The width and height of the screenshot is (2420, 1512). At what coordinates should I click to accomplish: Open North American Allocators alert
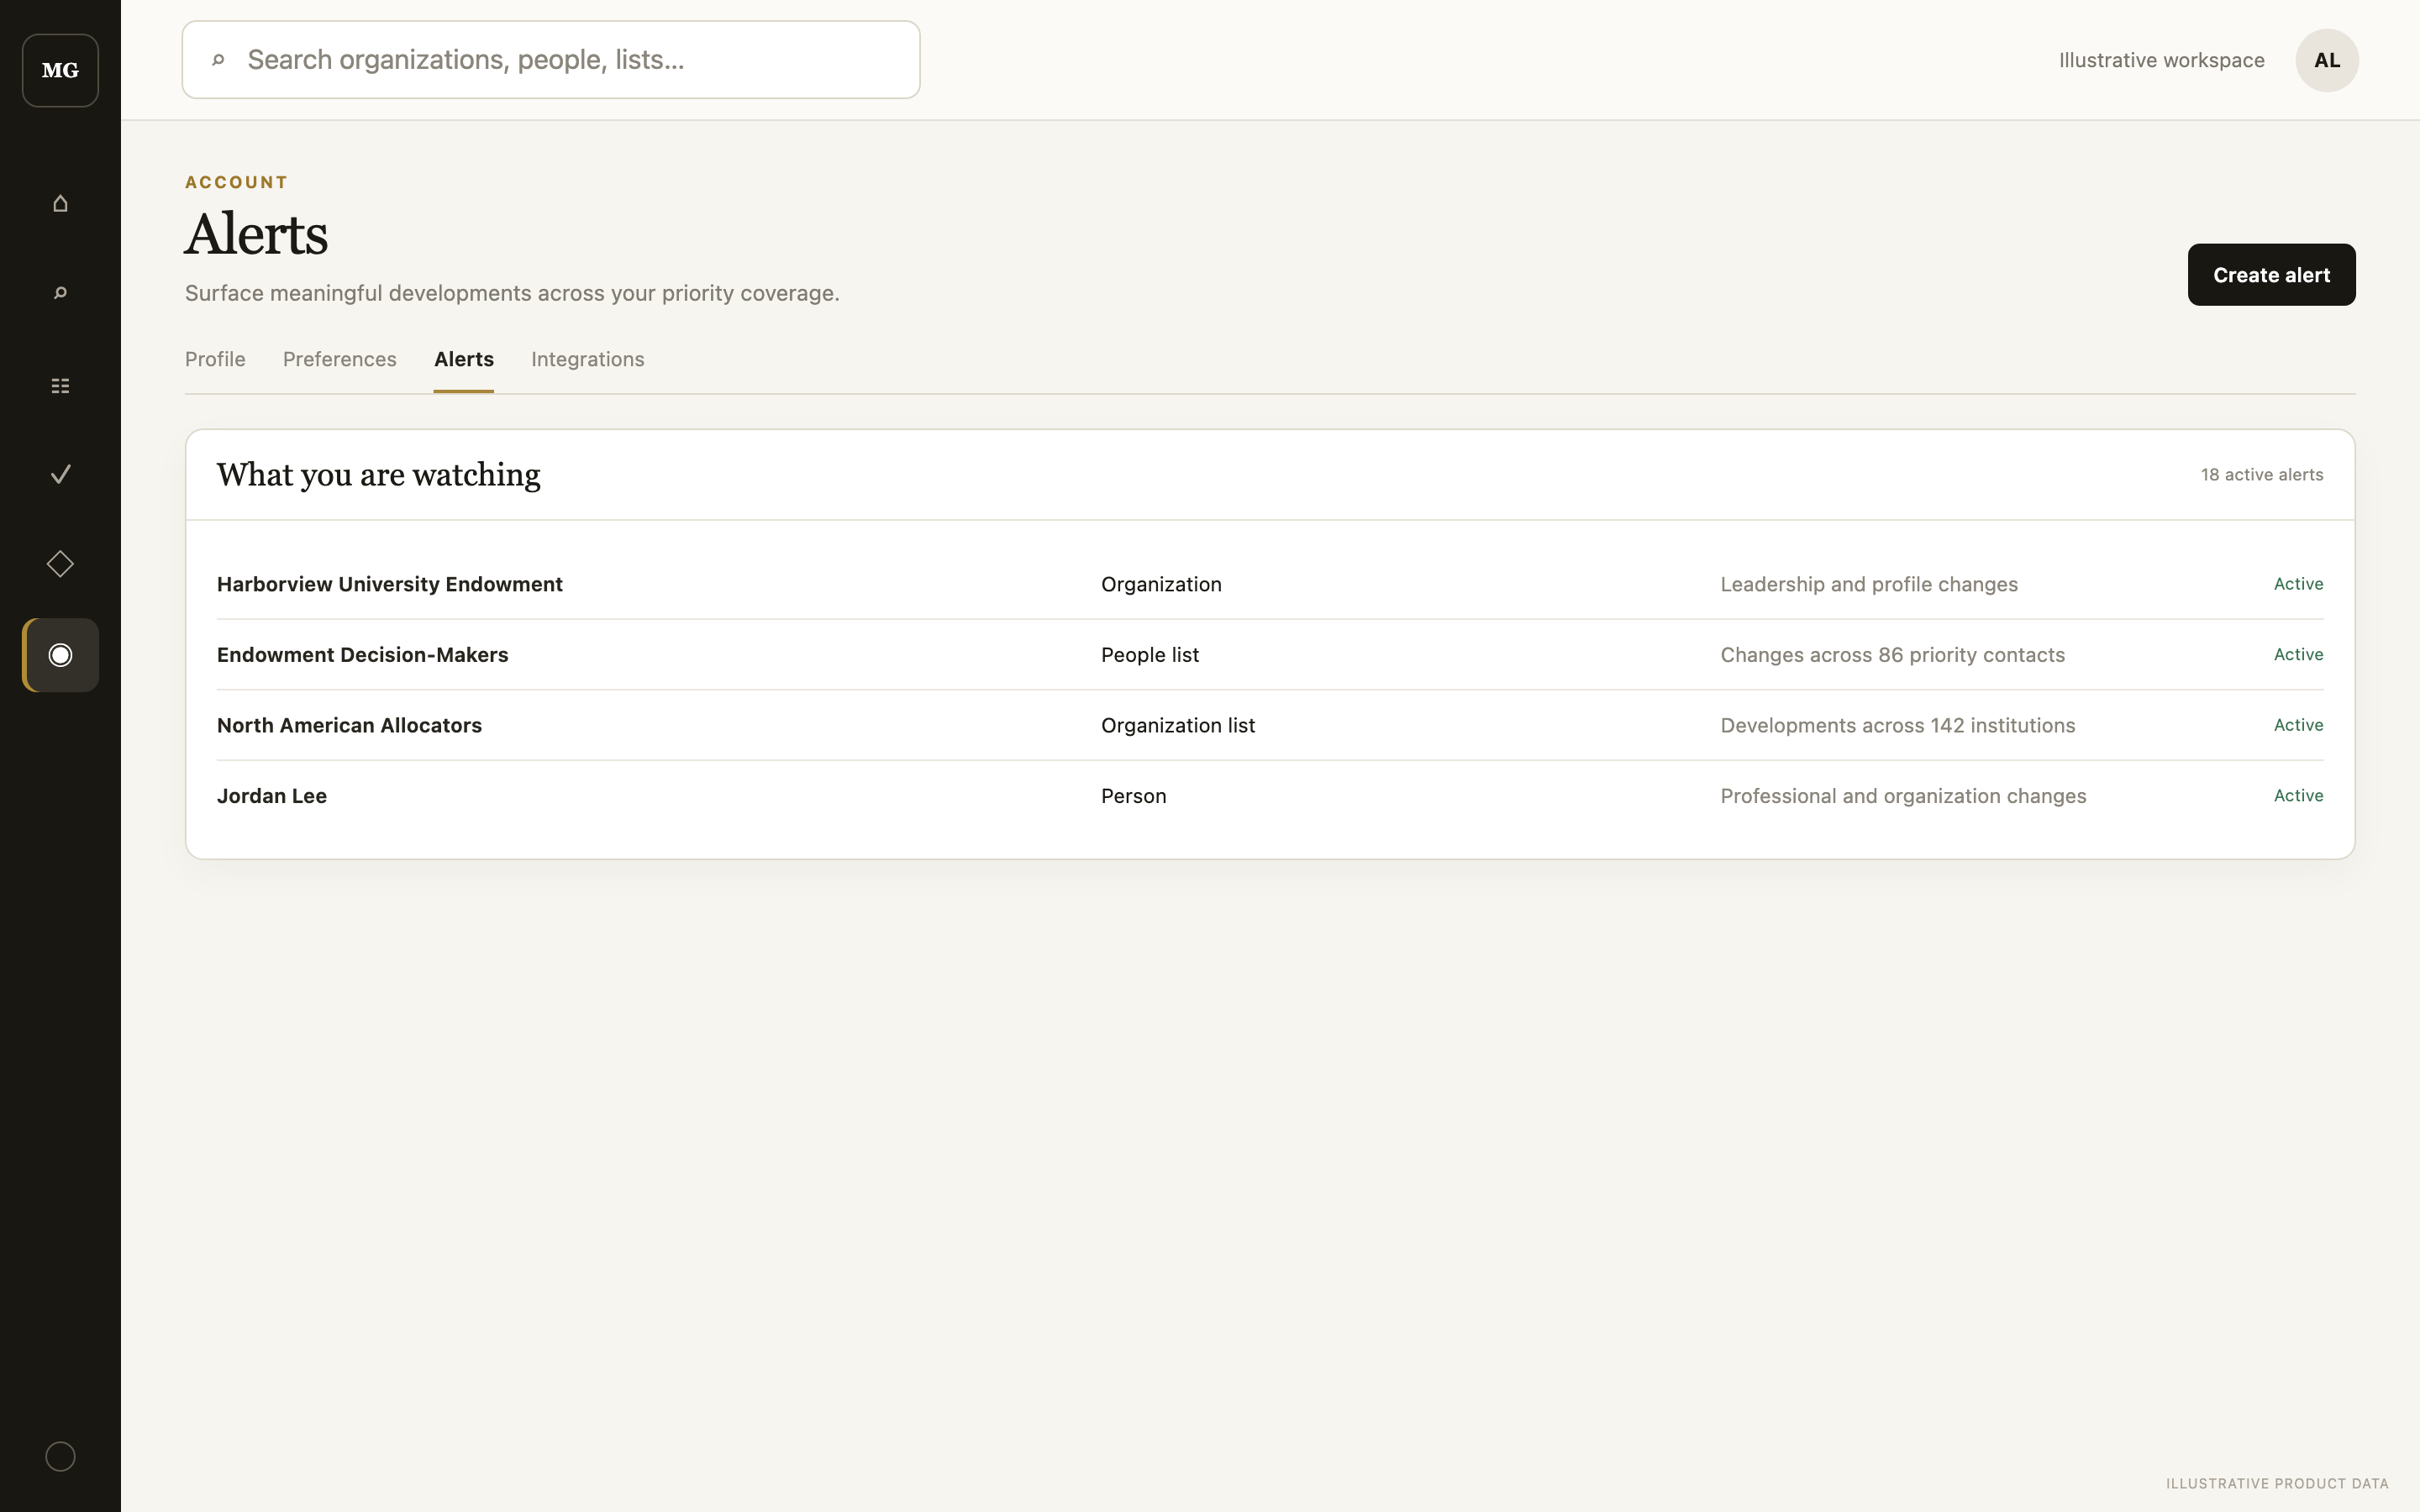pyautogui.click(x=1270, y=725)
